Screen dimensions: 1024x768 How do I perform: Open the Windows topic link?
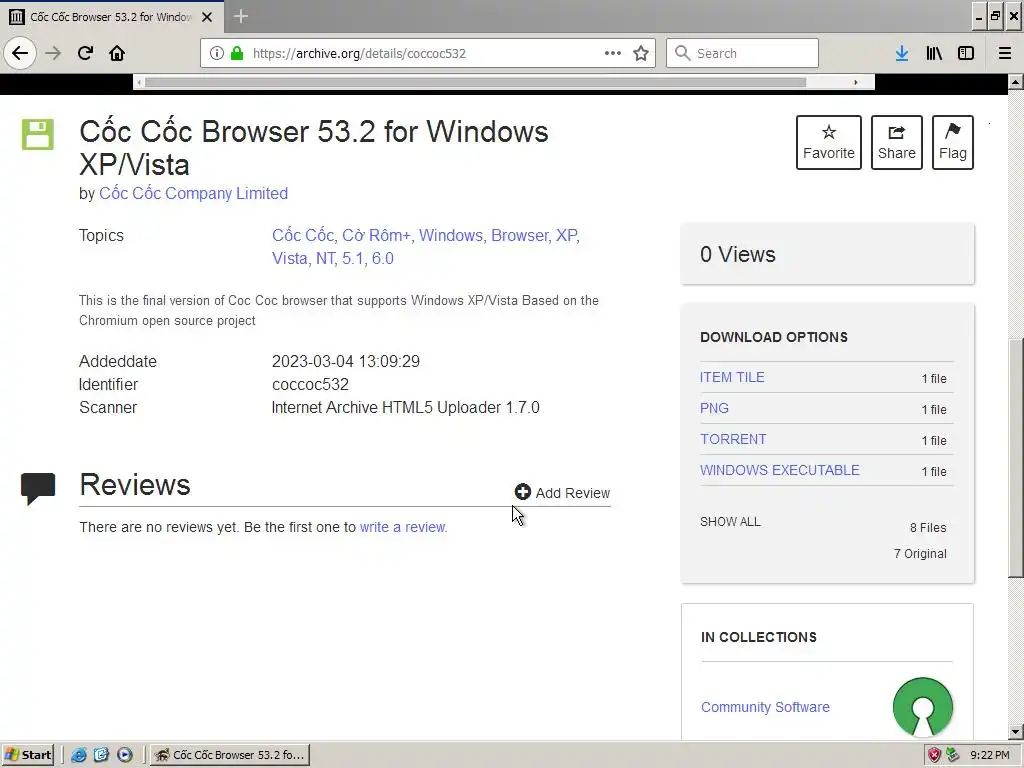coord(451,235)
